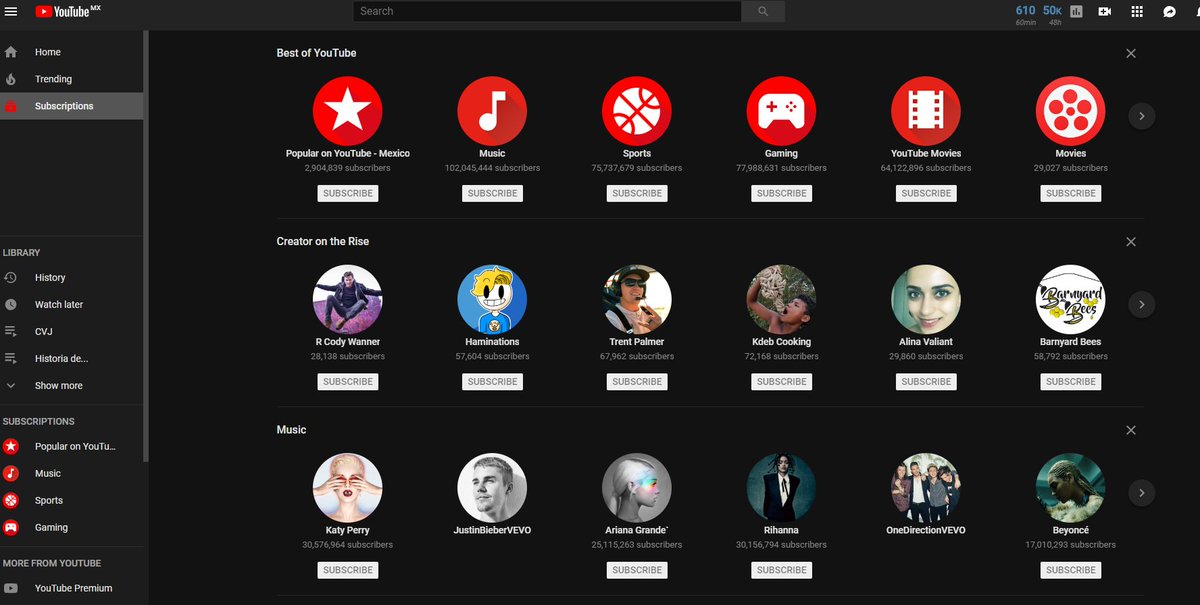
Task: Select Subscriptions in the sidebar
Action: coord(72,106)
